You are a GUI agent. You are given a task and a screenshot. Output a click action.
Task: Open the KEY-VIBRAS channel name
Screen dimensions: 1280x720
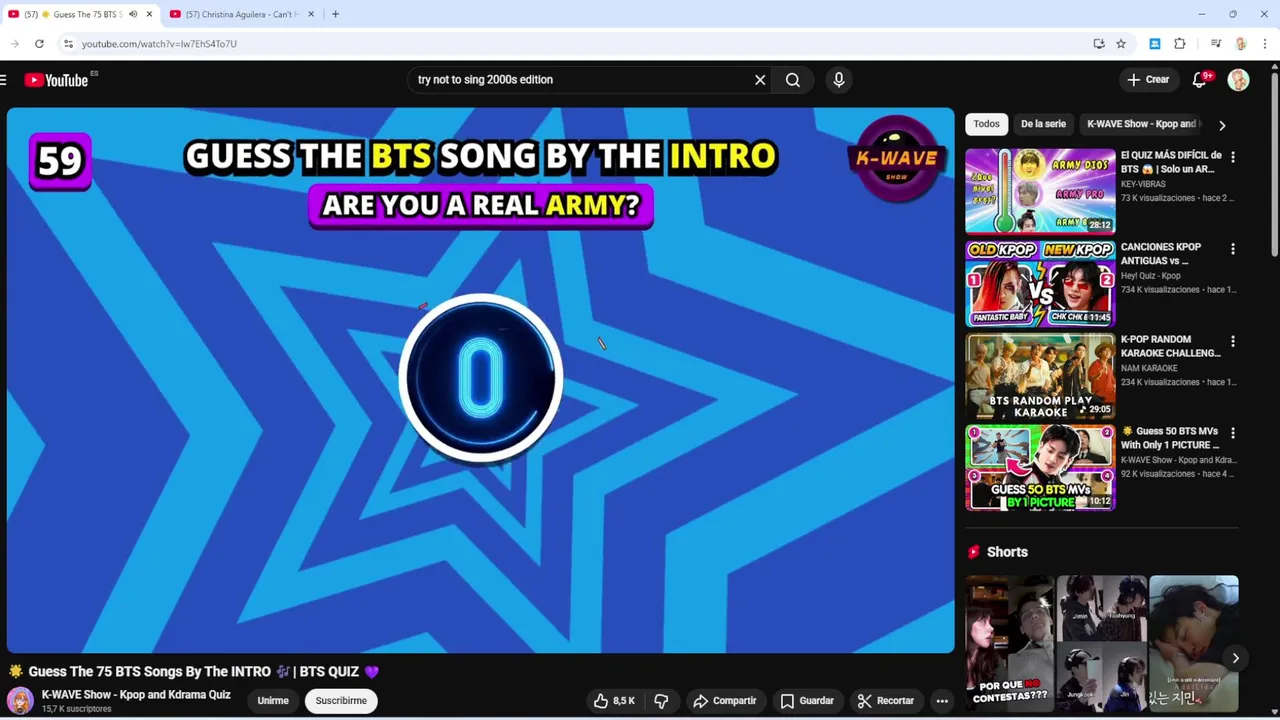point(1143,184)
